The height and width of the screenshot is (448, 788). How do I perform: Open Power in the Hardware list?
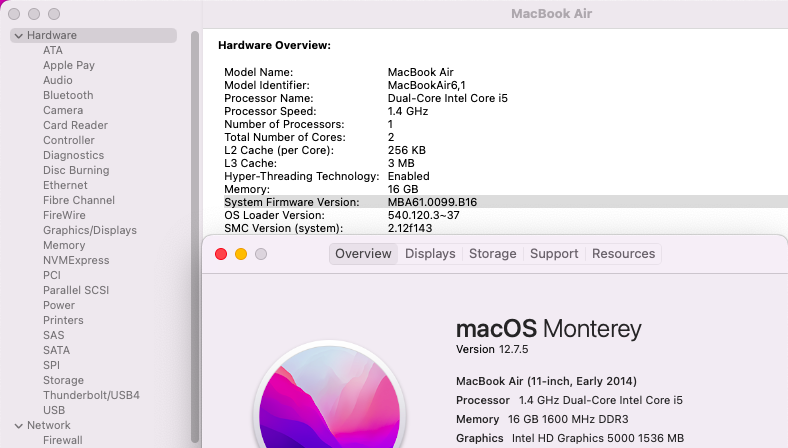click(x=59, y=305)
